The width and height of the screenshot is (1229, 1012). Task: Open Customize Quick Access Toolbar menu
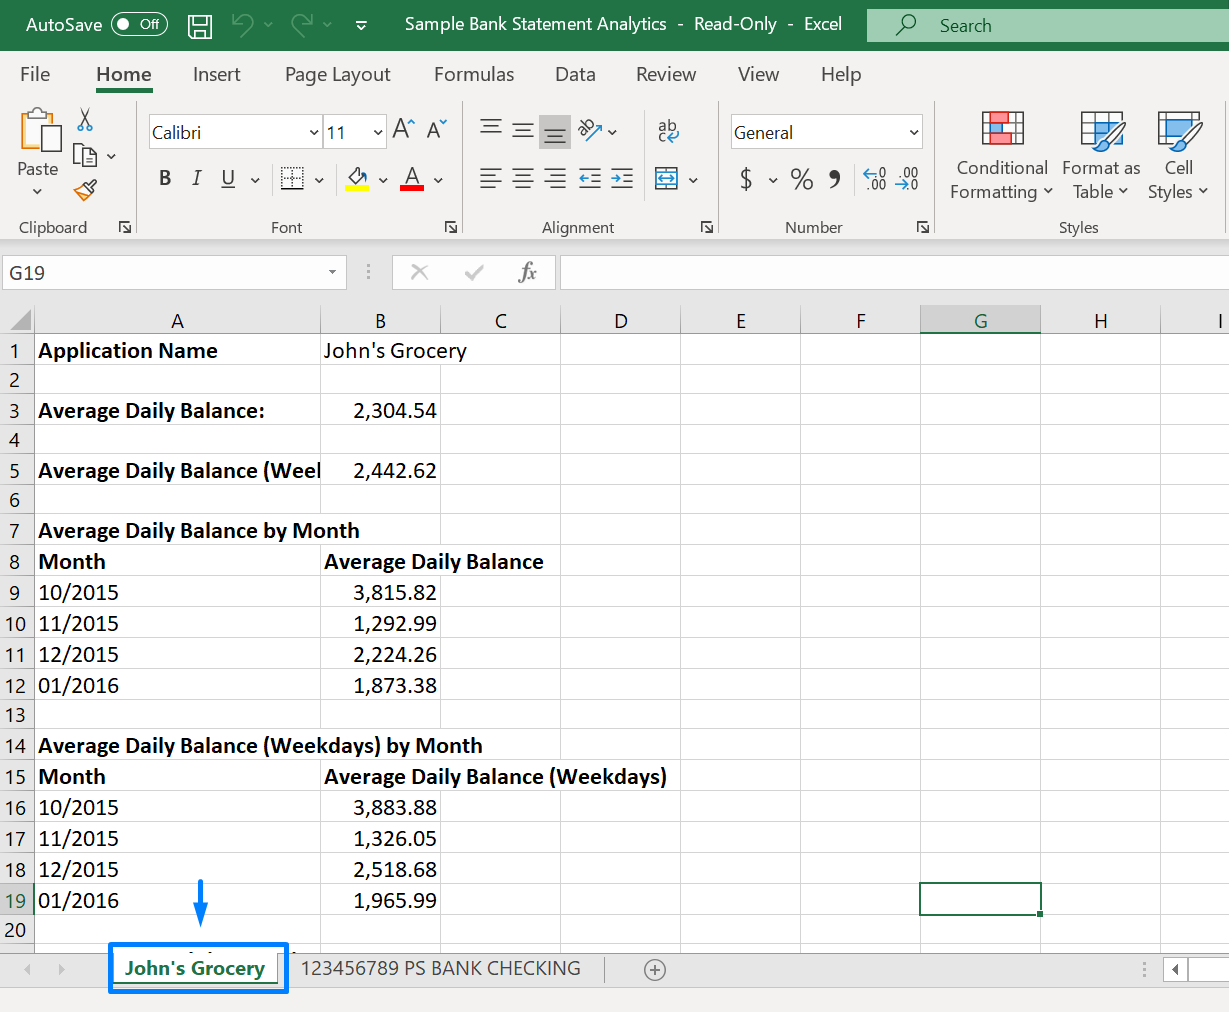(x=361, y=26)
